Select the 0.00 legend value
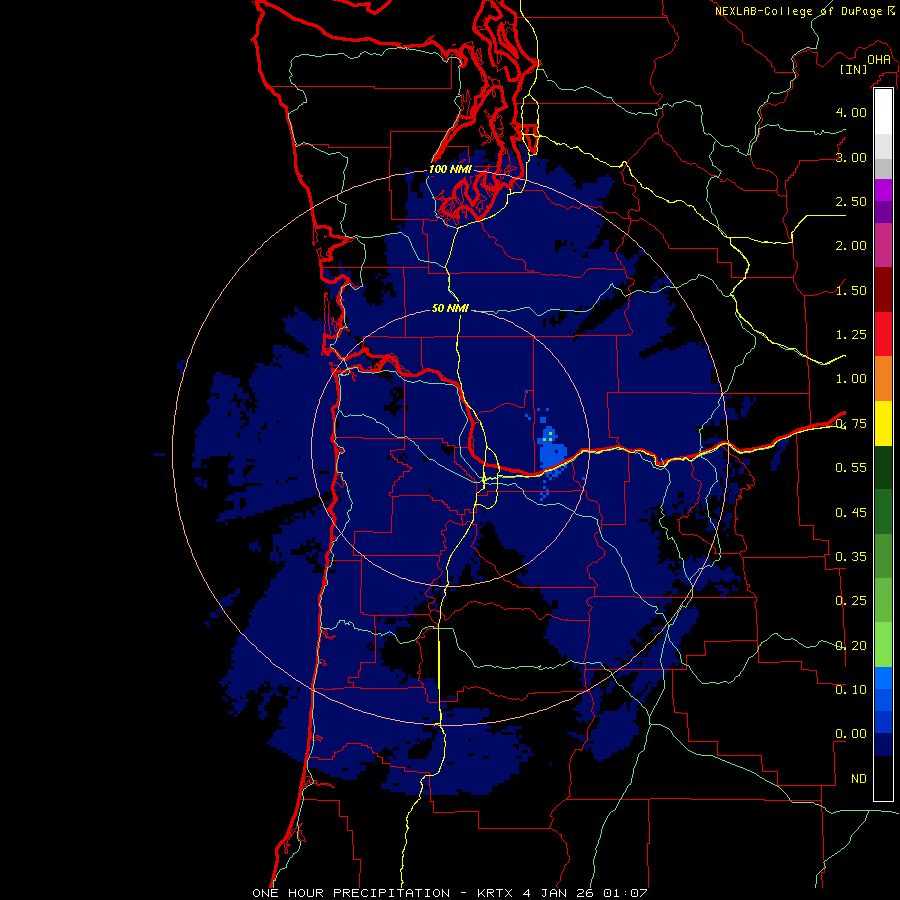This screenshot has width=900, height=900. click(851, 734)
